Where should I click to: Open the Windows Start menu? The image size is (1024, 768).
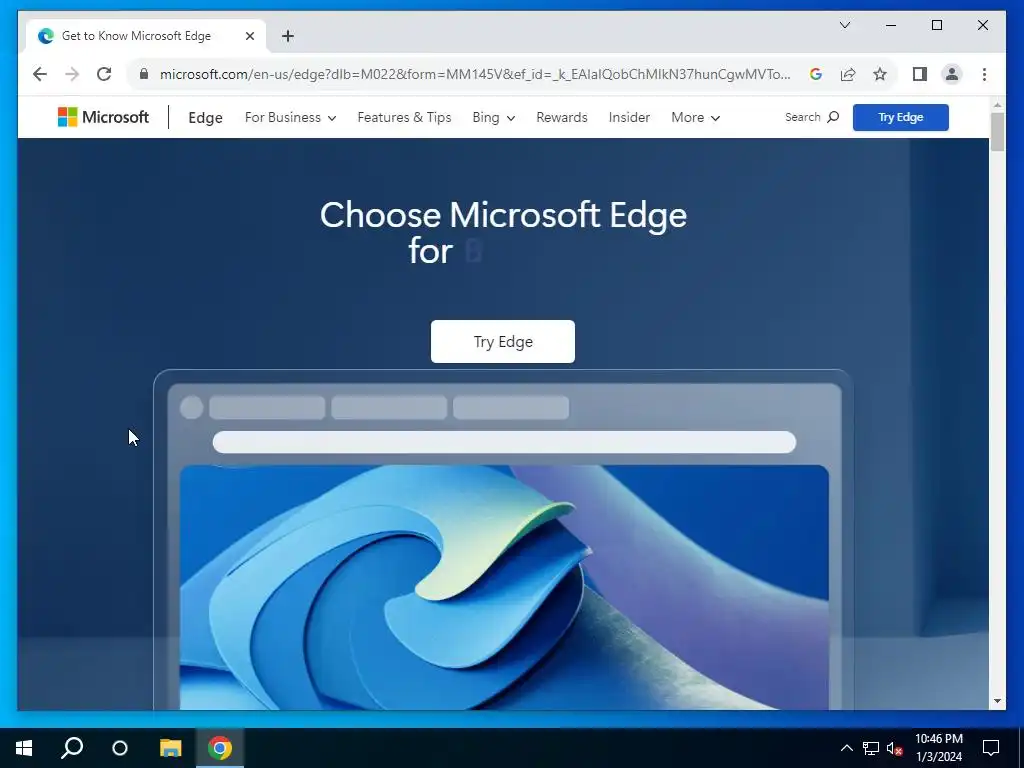pos(24,748)
